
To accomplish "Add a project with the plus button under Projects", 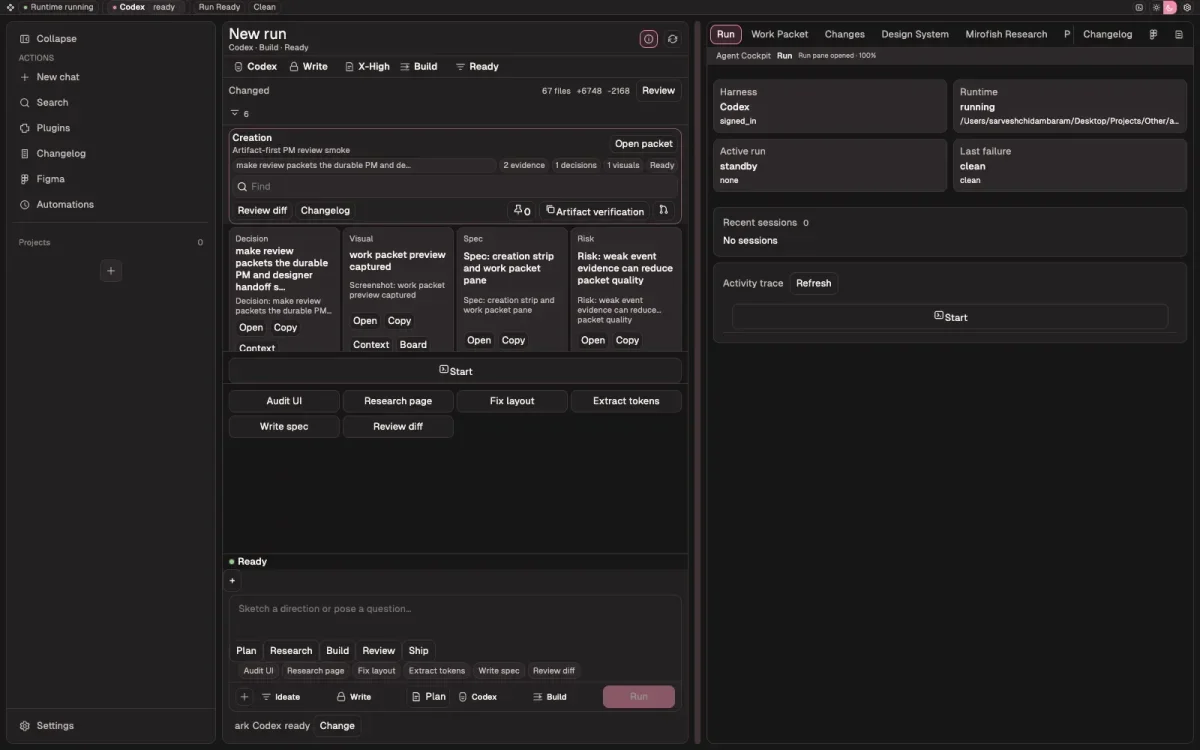I will (x=111, y=271).
